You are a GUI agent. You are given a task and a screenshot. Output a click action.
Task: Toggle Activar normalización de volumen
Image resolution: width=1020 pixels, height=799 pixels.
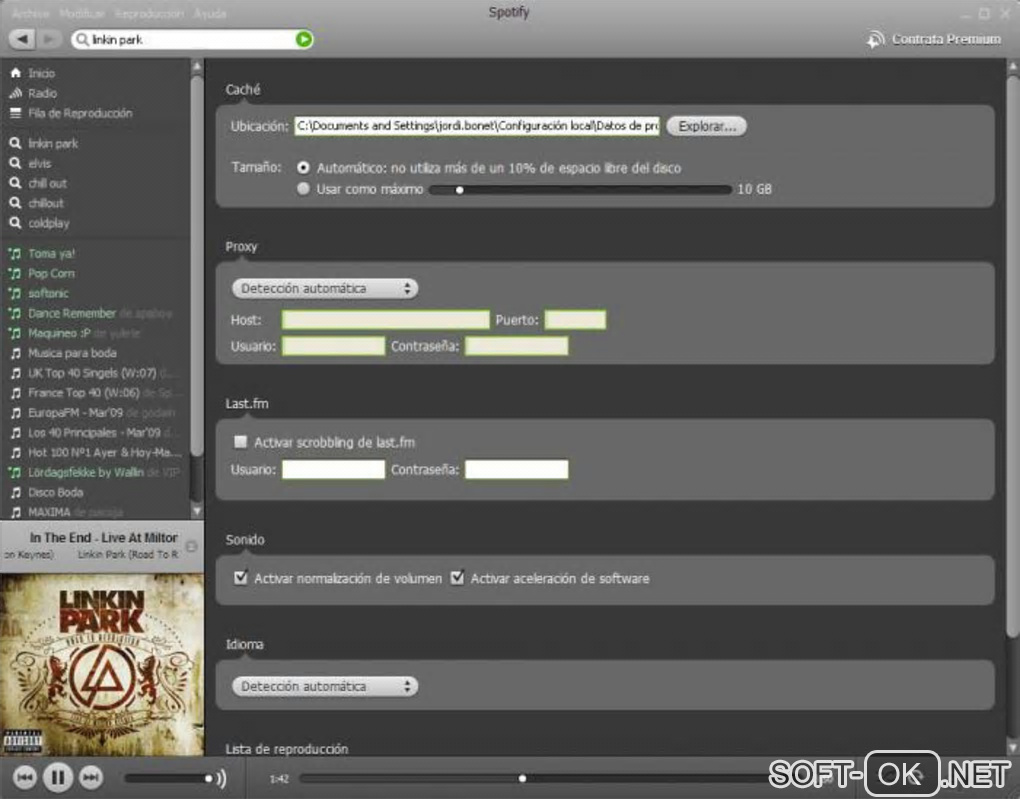click(x=241, y=578)
